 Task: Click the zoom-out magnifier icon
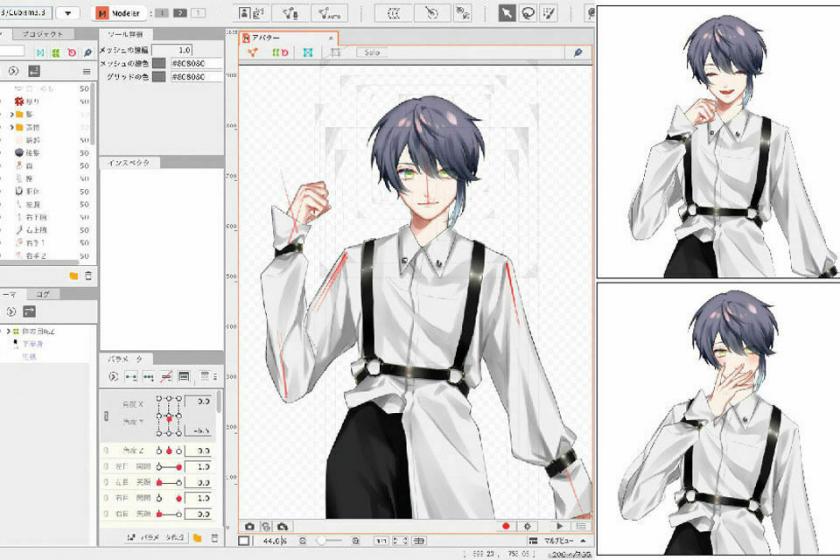point(303,541)
